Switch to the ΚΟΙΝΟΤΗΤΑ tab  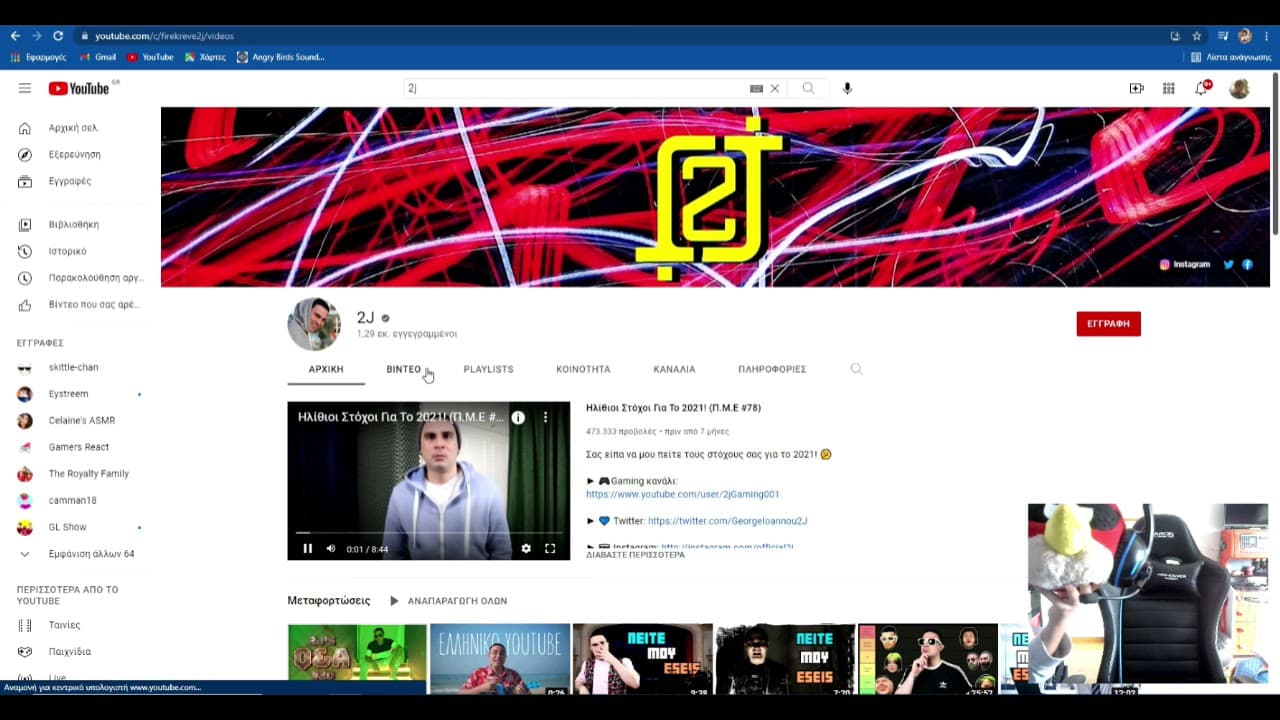click(x=583, y=369)
